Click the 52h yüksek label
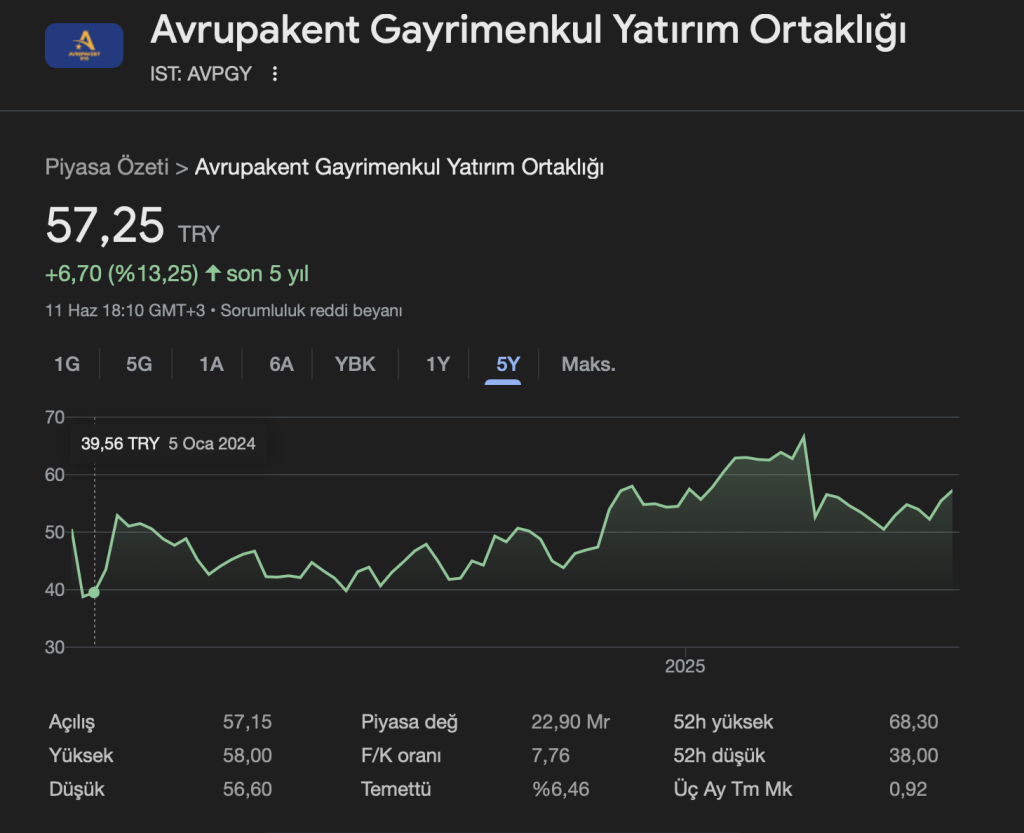 [723, 721]
